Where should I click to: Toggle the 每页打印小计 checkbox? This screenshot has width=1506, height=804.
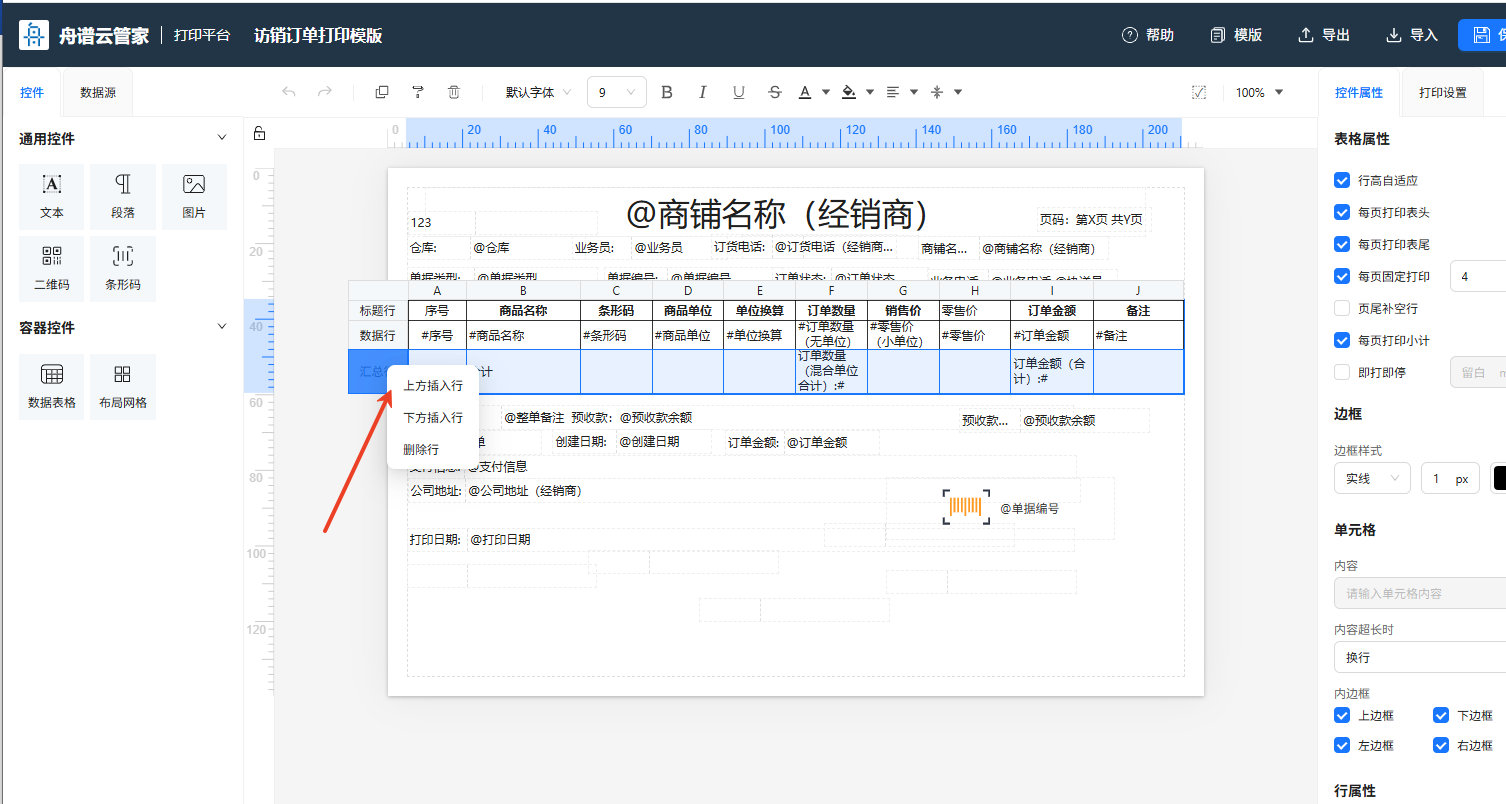(1342, 341)
